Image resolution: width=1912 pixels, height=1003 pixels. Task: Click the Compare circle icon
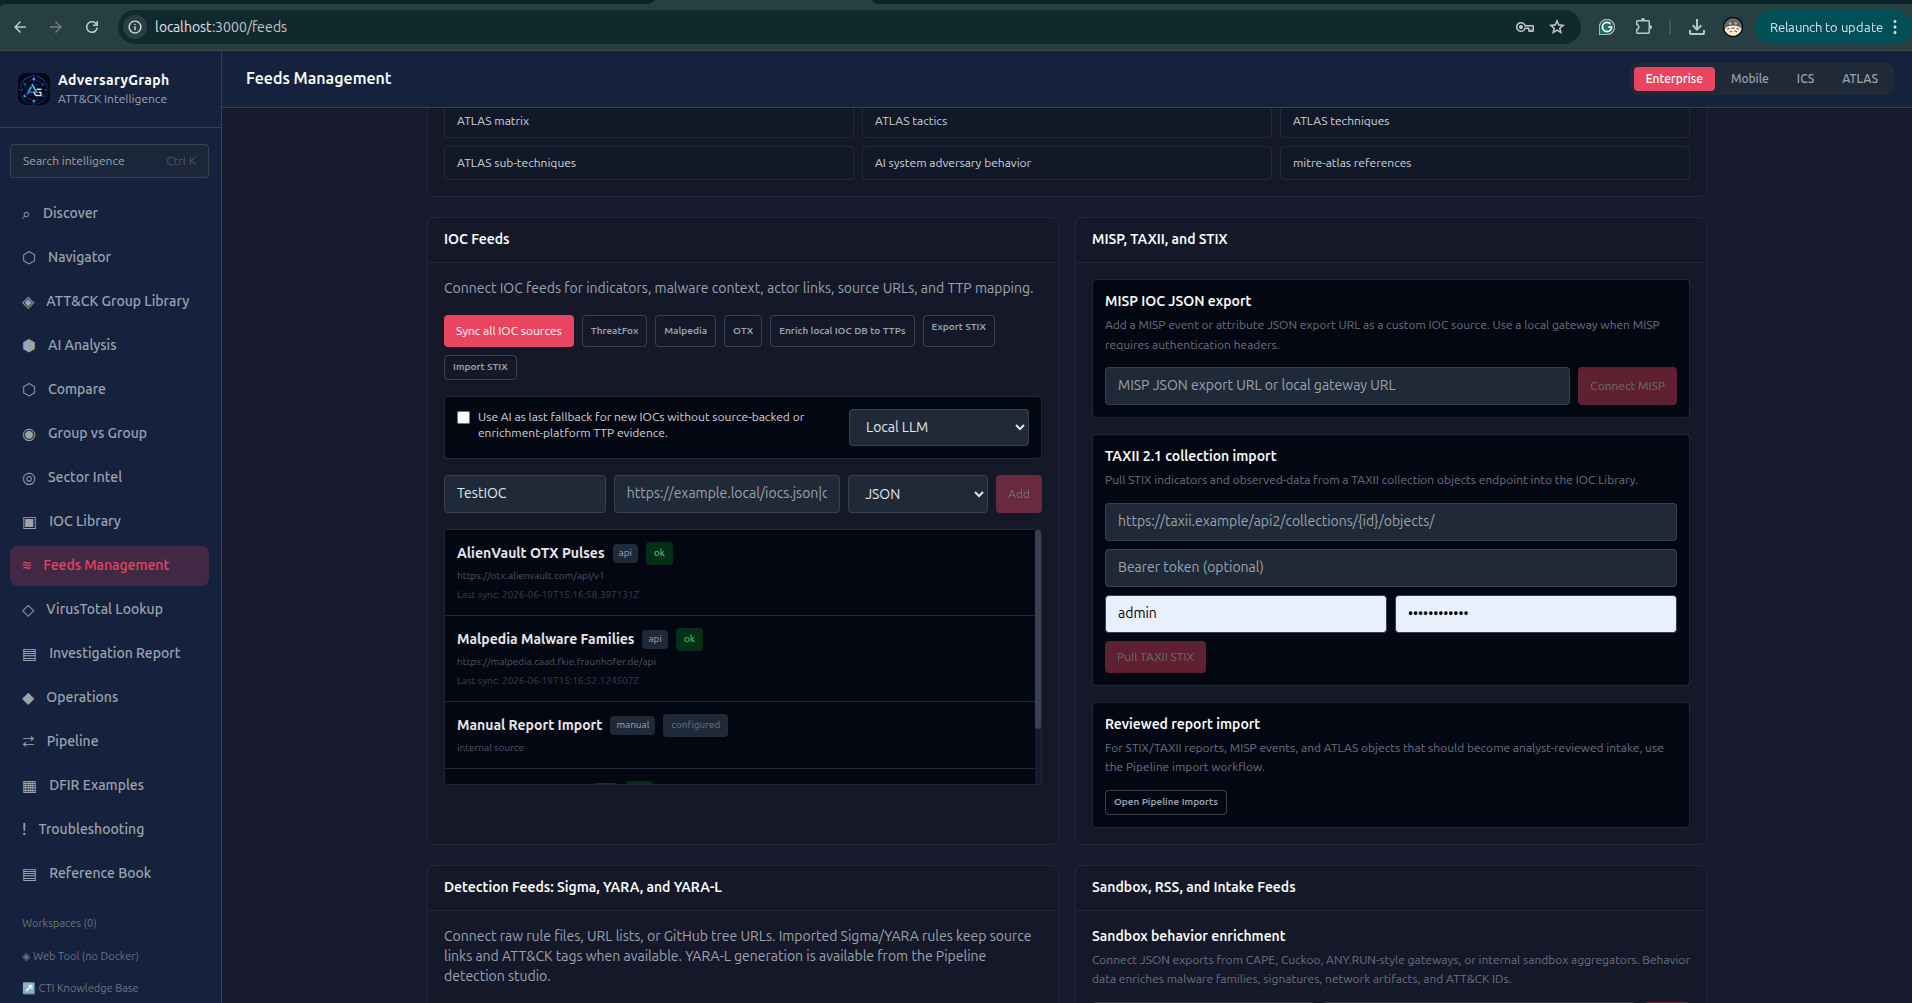pos(29,390)
